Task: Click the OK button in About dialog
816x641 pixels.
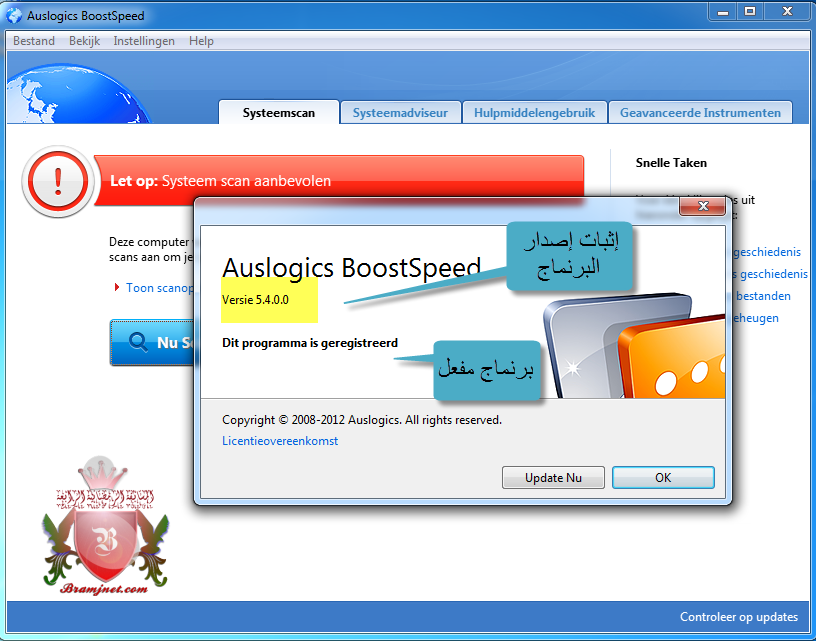Action: click(x=663, y=477)
